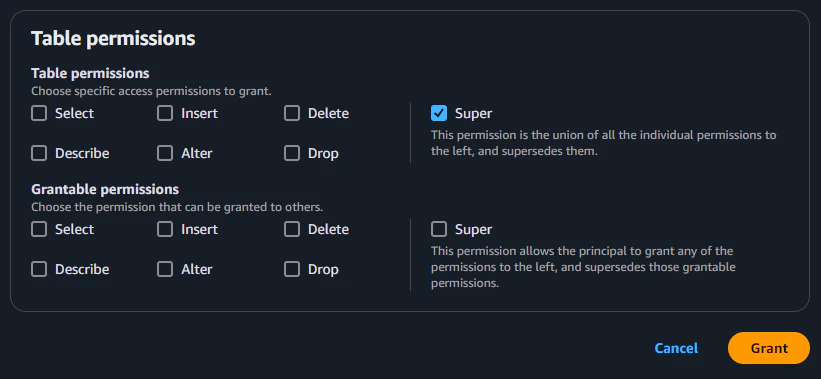Click the Describe label under Table permissions
This screenshot has width=821, height=379.
[82, 153]
